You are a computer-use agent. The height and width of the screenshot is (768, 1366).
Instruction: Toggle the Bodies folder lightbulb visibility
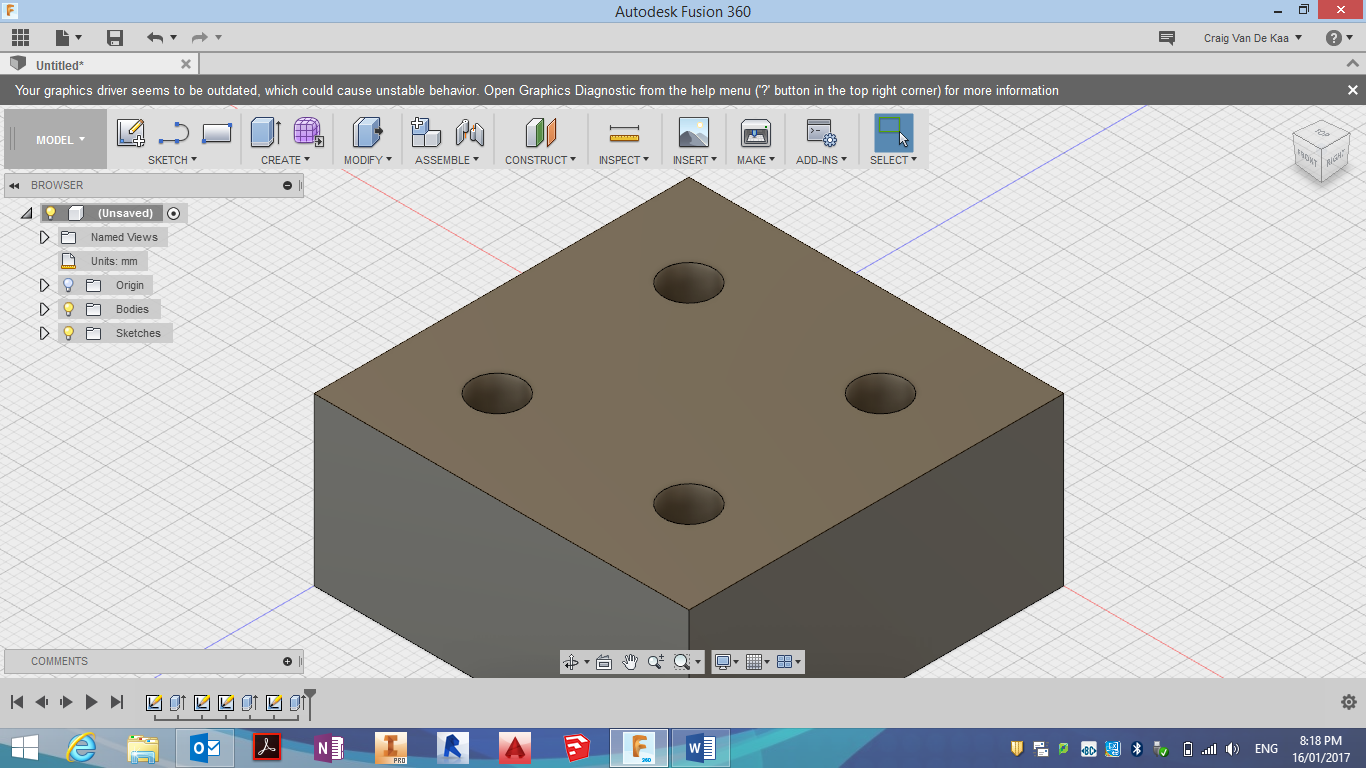69,309
